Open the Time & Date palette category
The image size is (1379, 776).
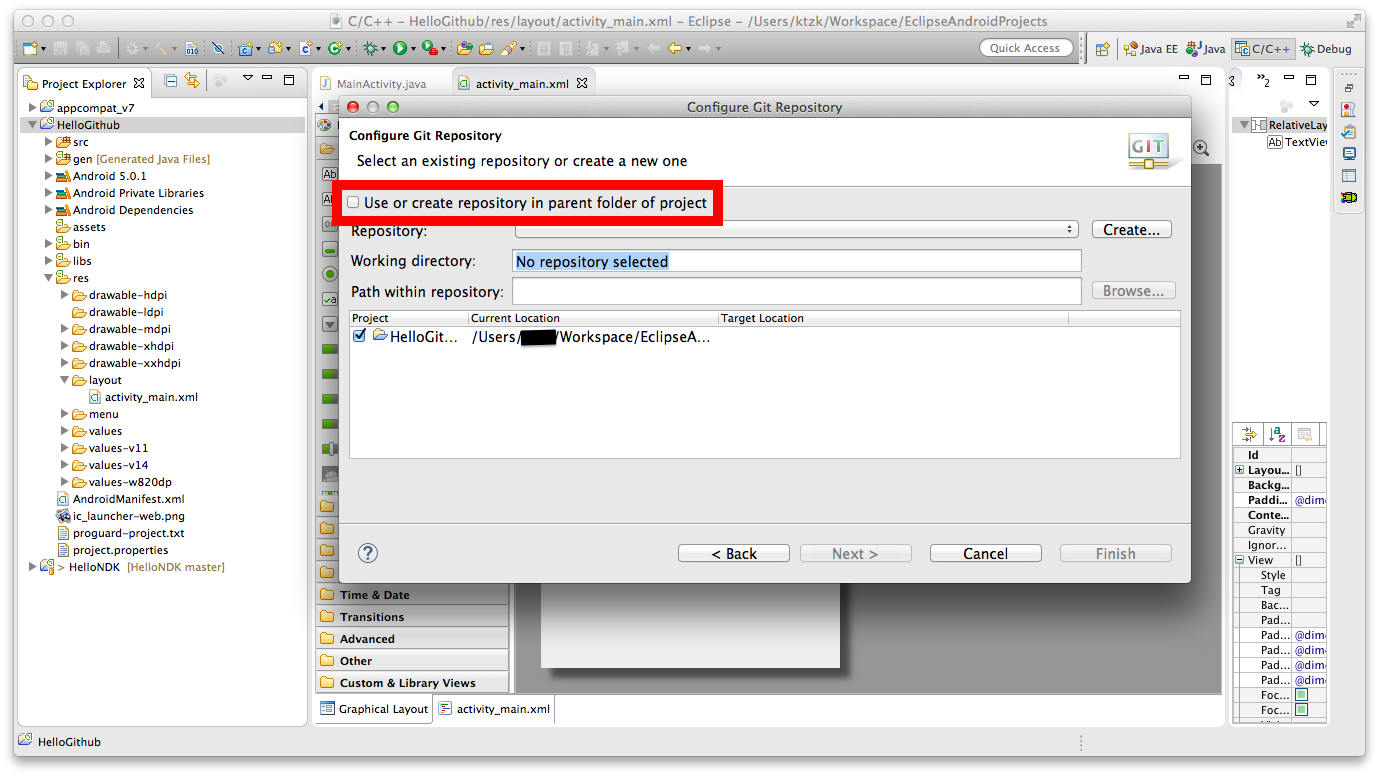pos(412,595)
